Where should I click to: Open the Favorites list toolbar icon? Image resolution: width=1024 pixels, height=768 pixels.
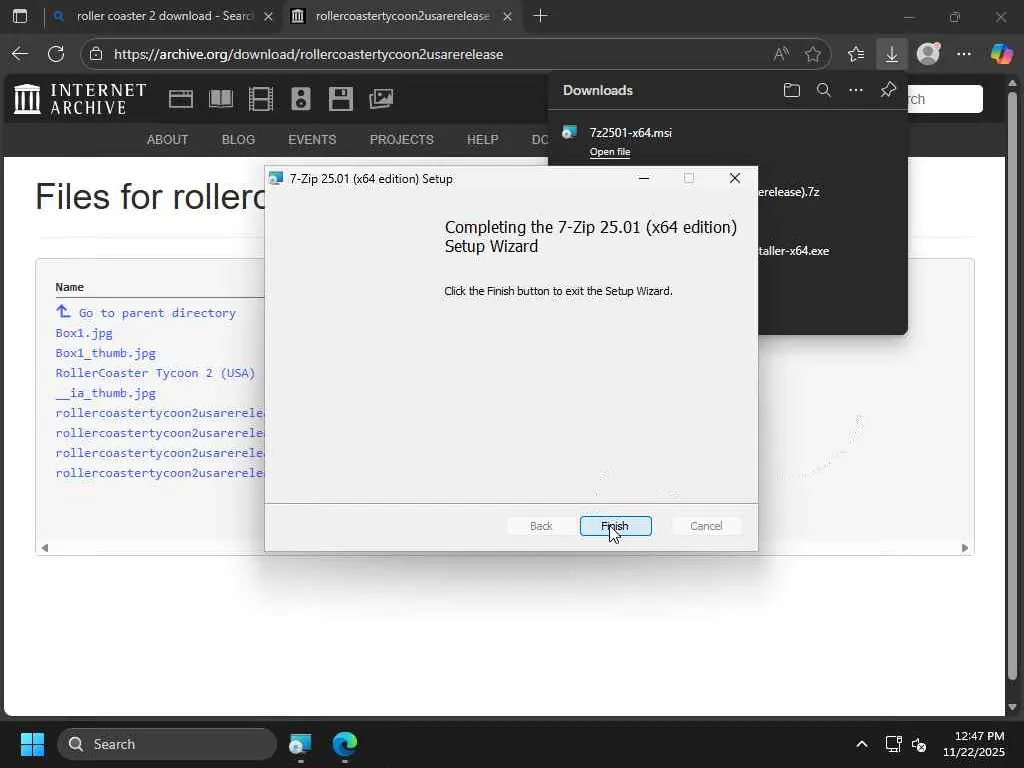click(x=856, y=54)
